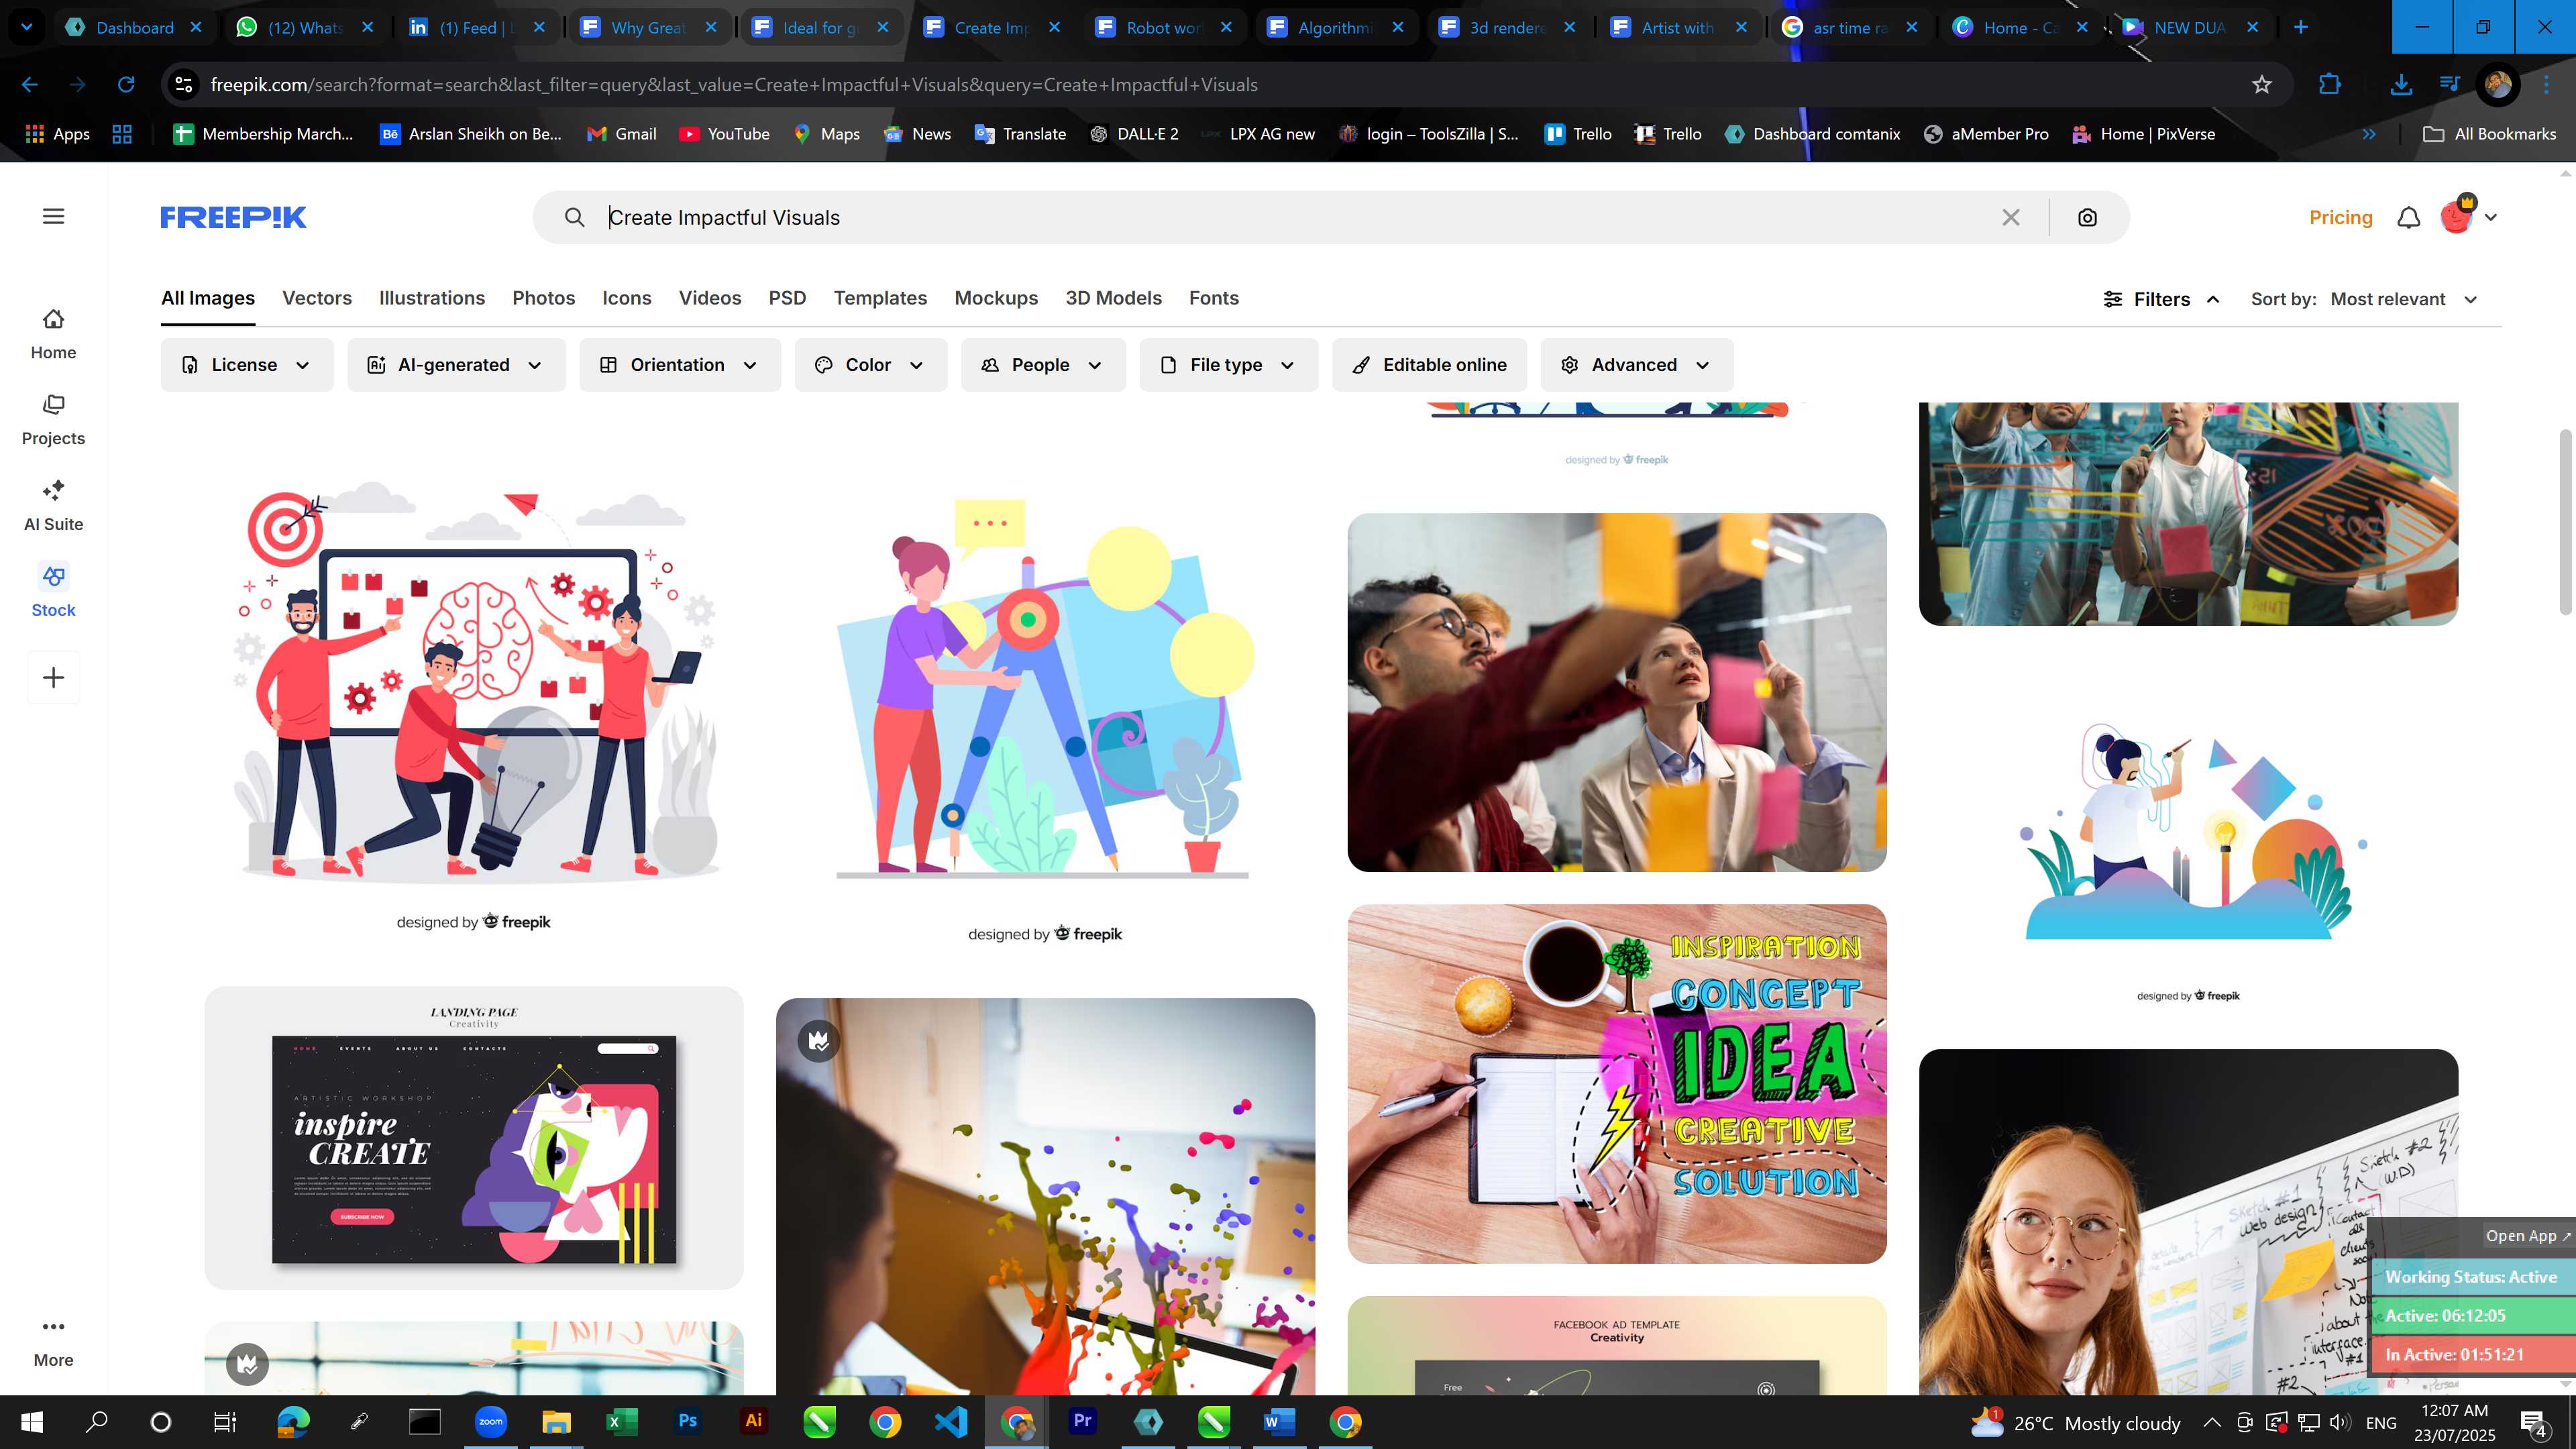Open the YouTube bookmark
This screenshot has width=2576, height=1449.
725,134
